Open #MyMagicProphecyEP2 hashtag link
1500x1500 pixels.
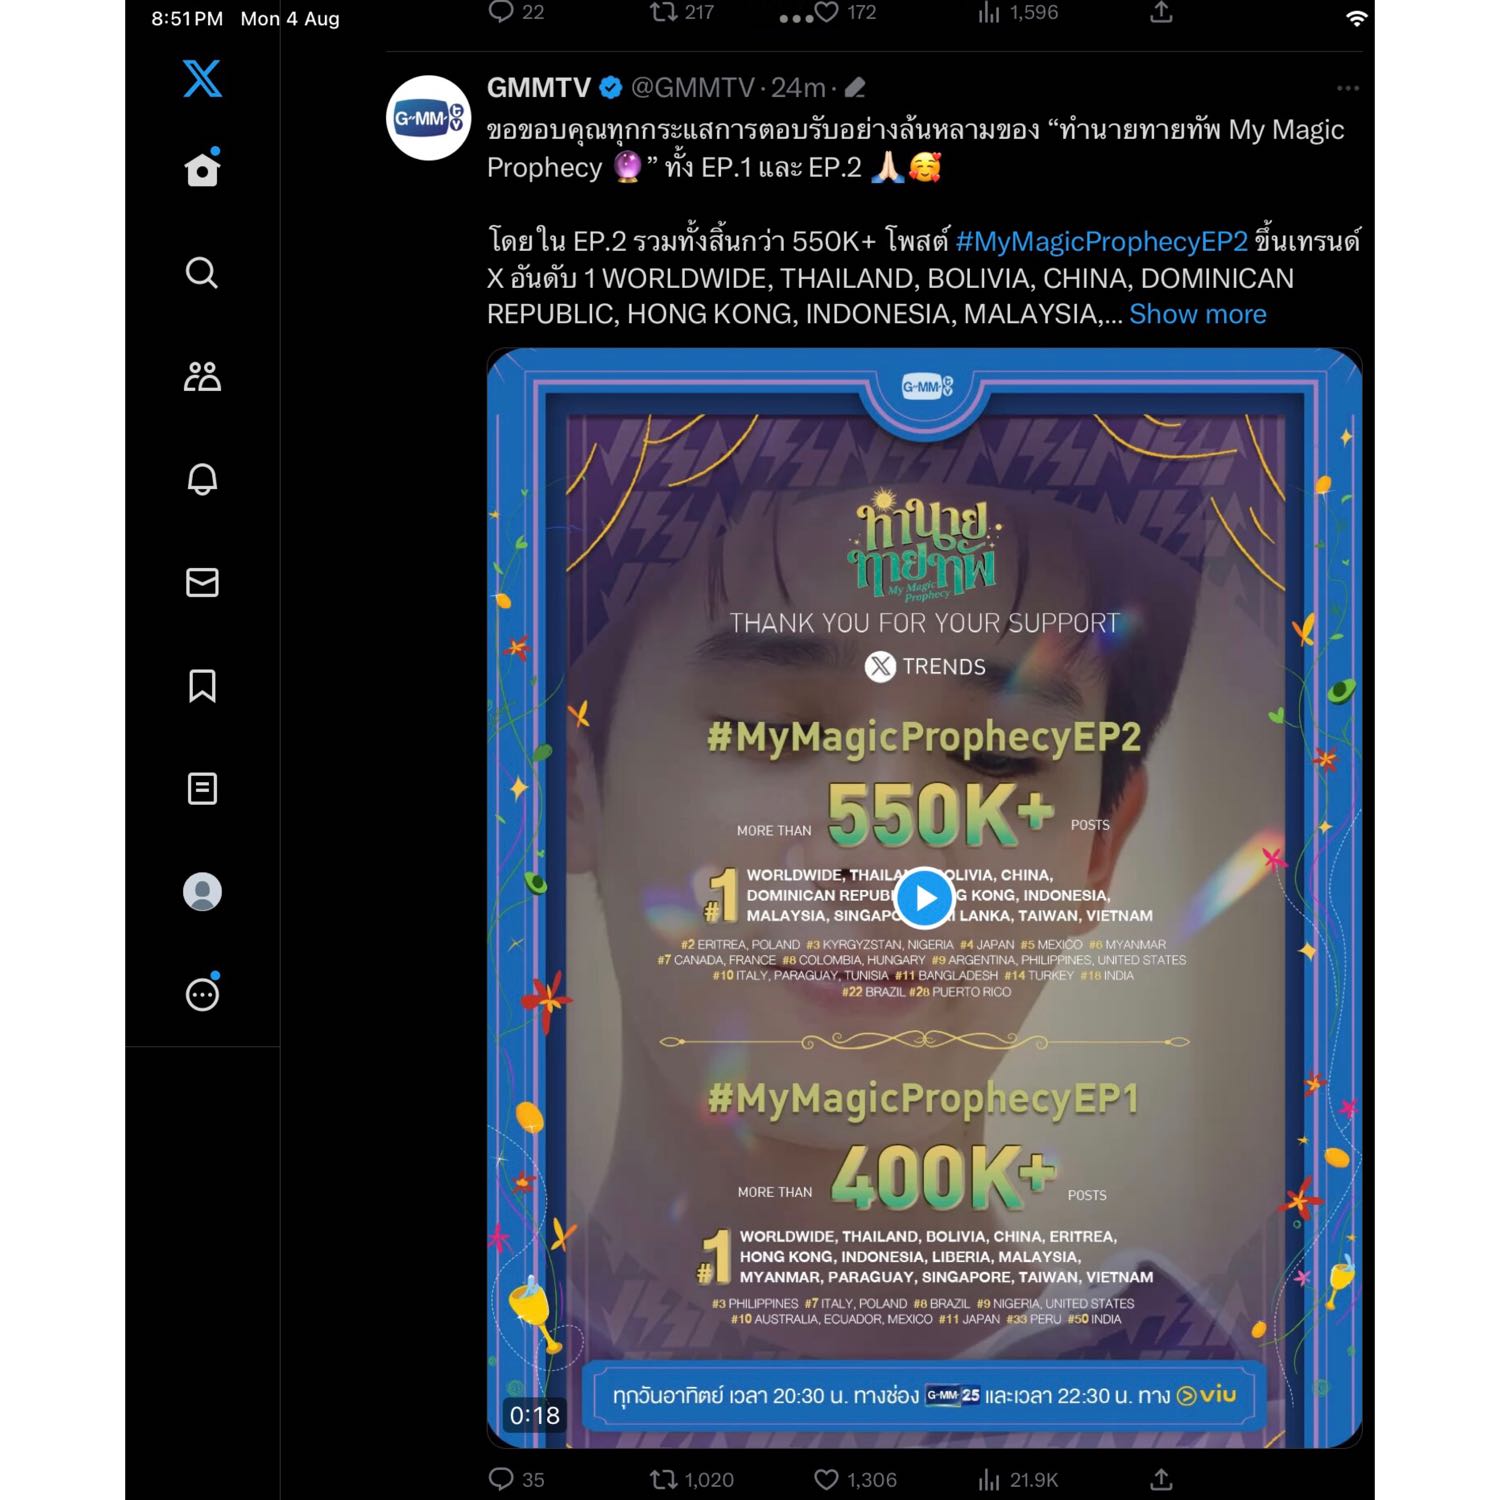[1101, 241]
